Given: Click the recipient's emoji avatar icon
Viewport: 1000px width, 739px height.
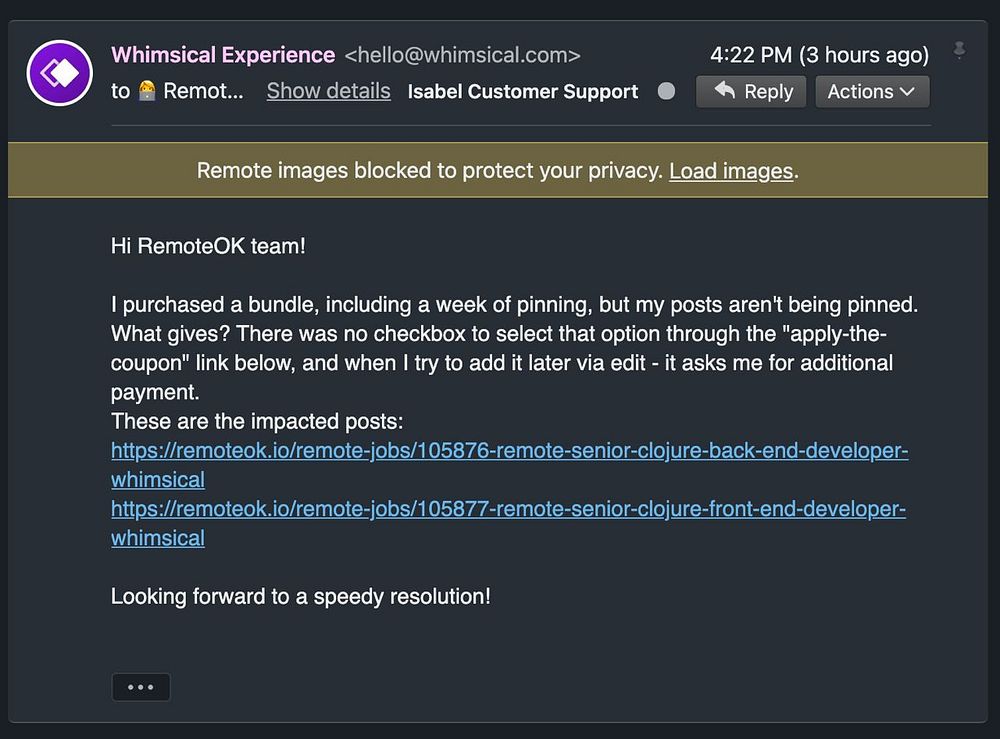Looking at the screenshot, I should click(147, 91).
